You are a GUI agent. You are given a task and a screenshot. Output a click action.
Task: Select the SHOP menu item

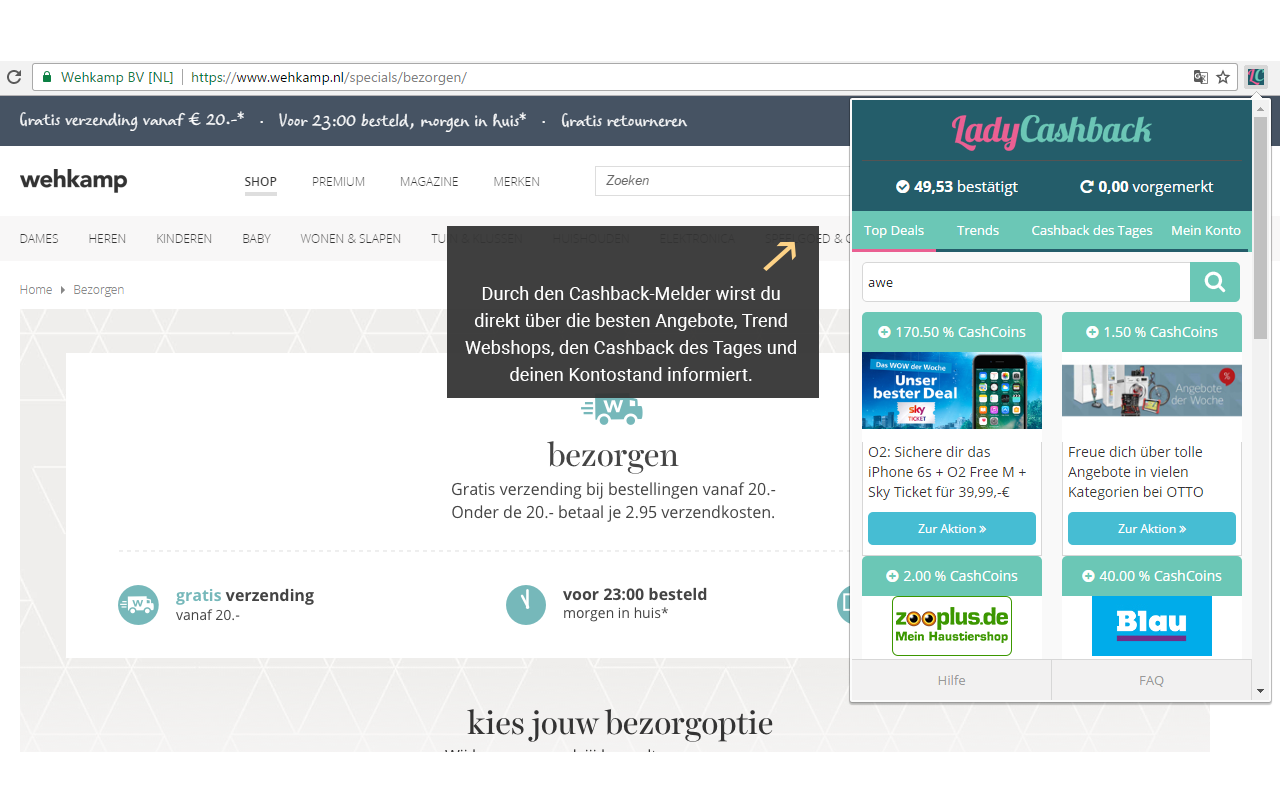(261, 182)
